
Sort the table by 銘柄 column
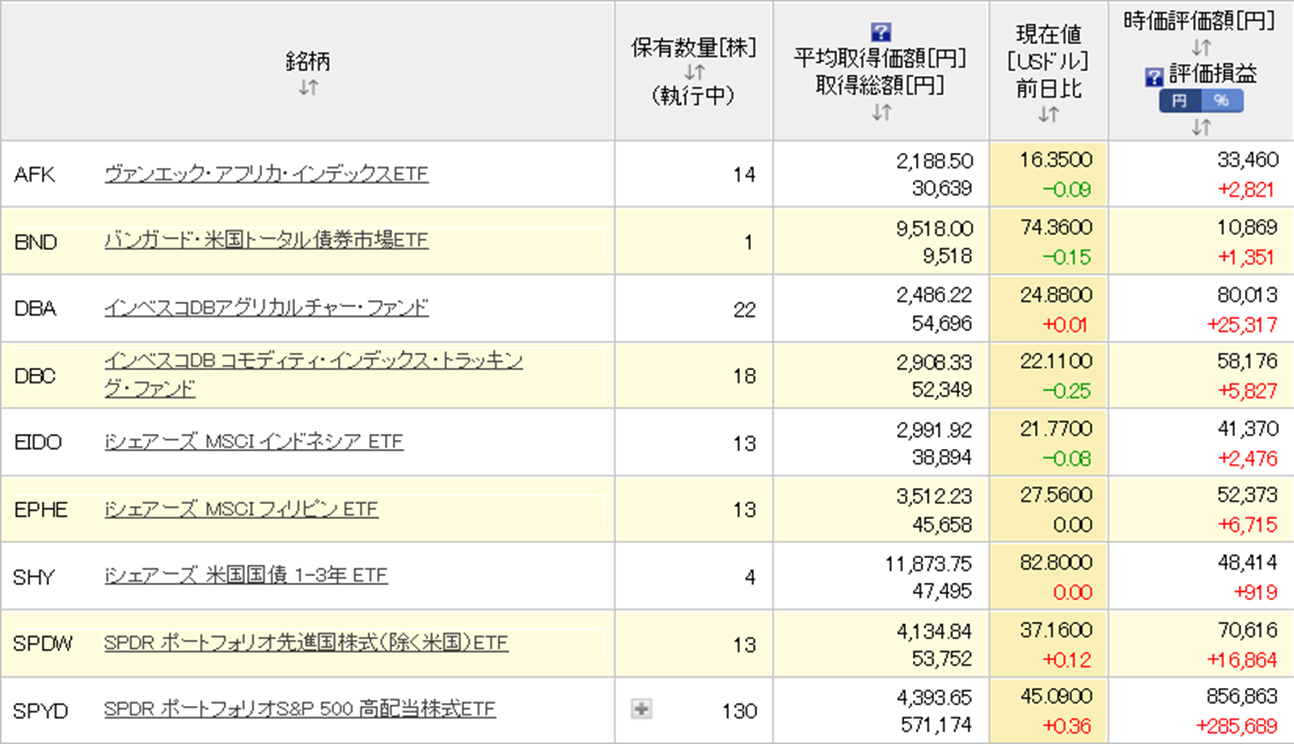[x=308, y=88]
